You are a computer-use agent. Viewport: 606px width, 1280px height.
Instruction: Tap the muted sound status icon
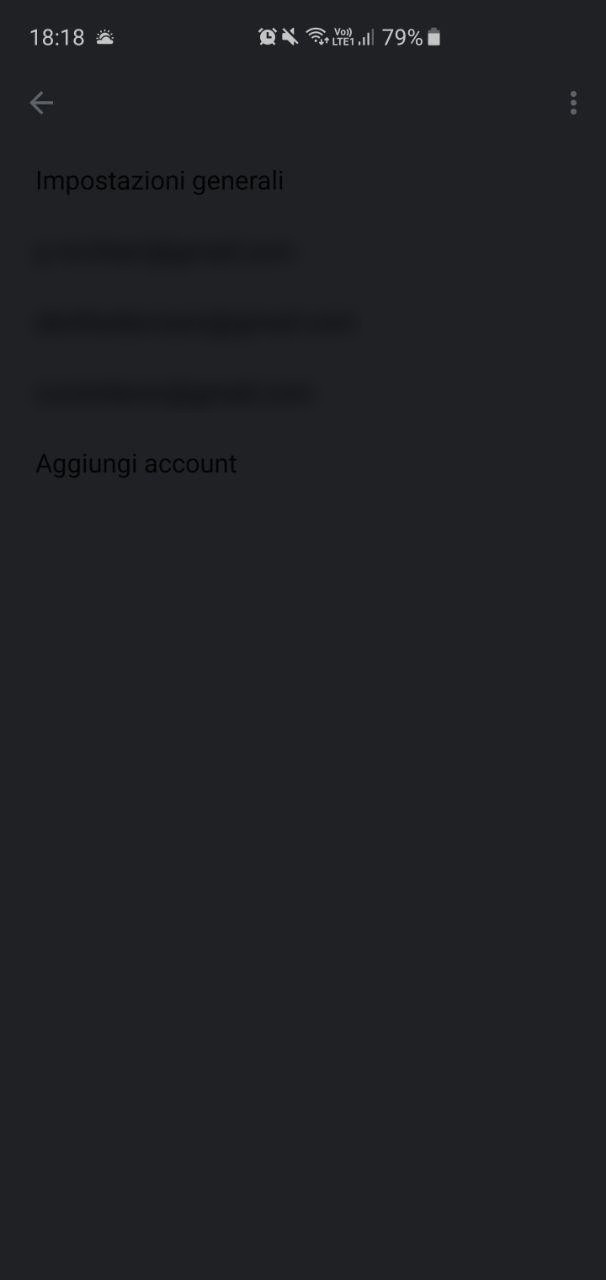290,38
